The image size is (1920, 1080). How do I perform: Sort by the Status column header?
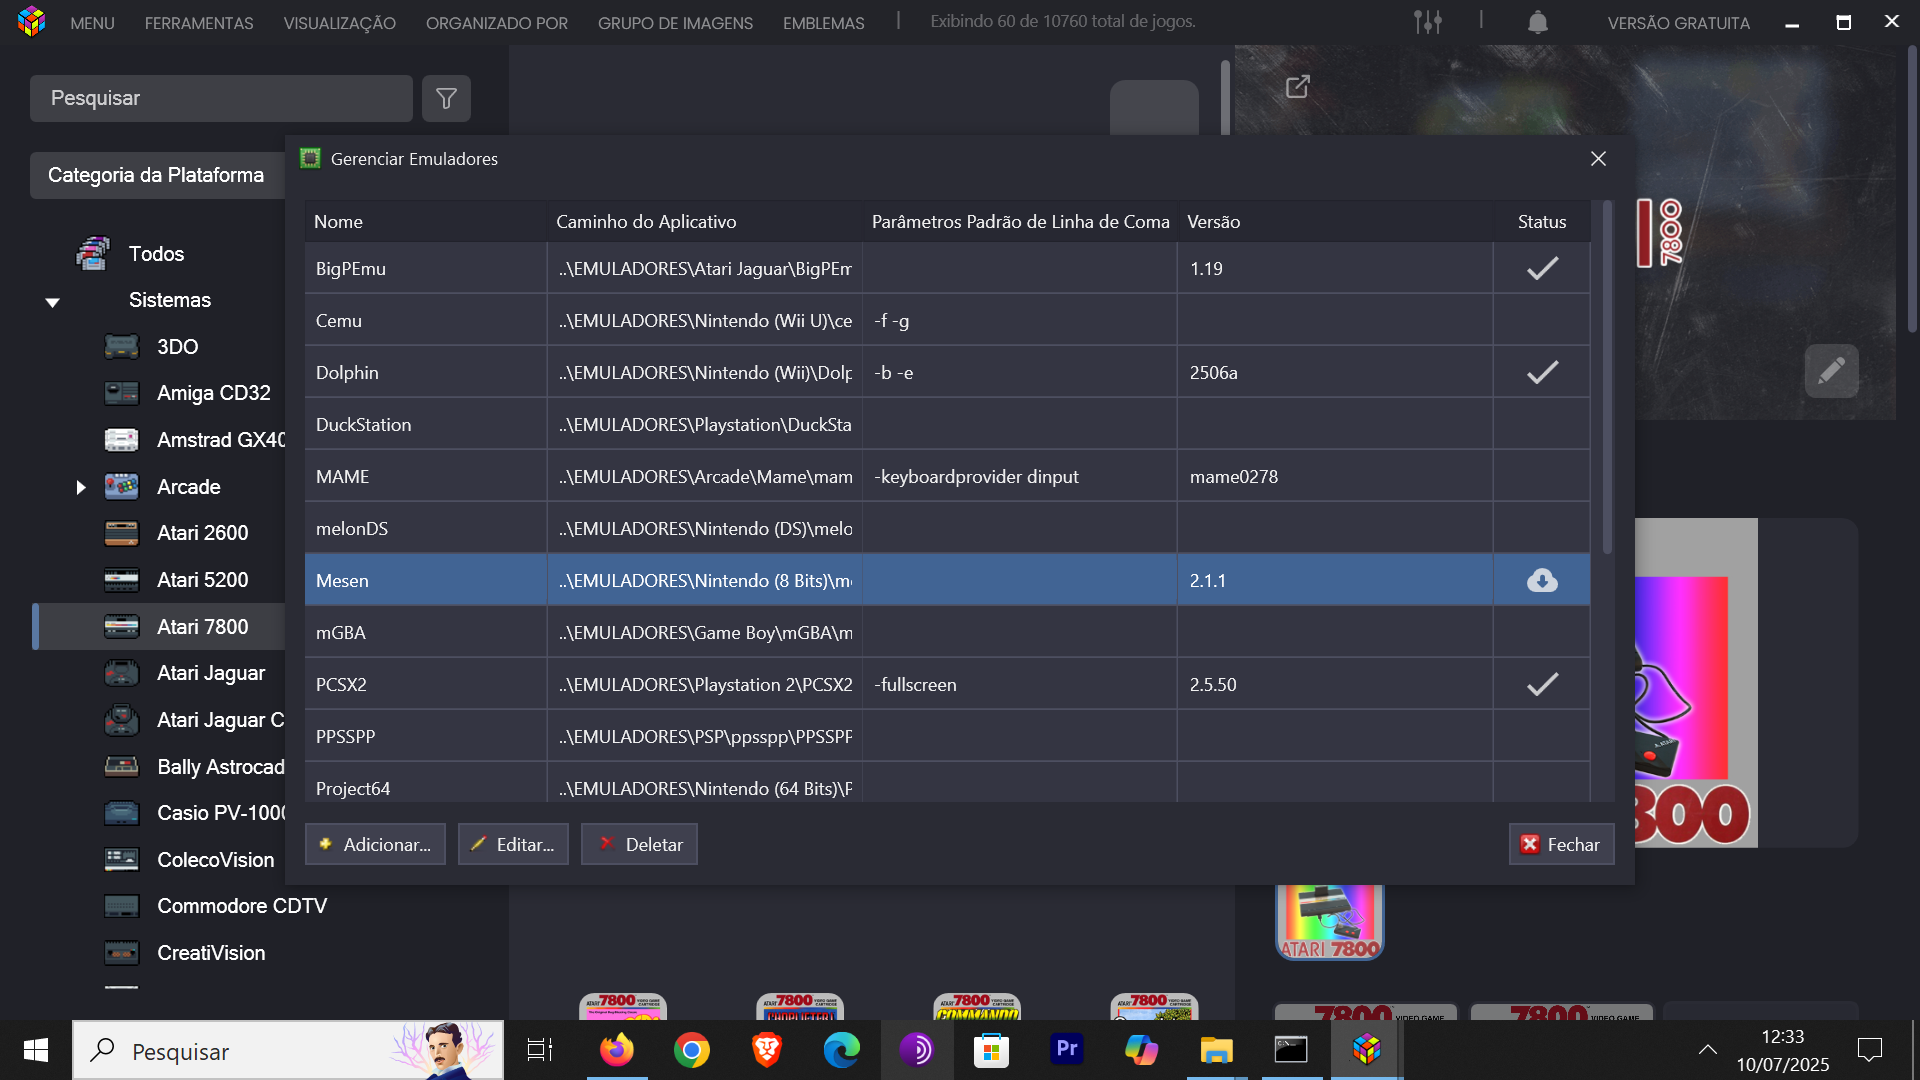[x=1541, y=221]
